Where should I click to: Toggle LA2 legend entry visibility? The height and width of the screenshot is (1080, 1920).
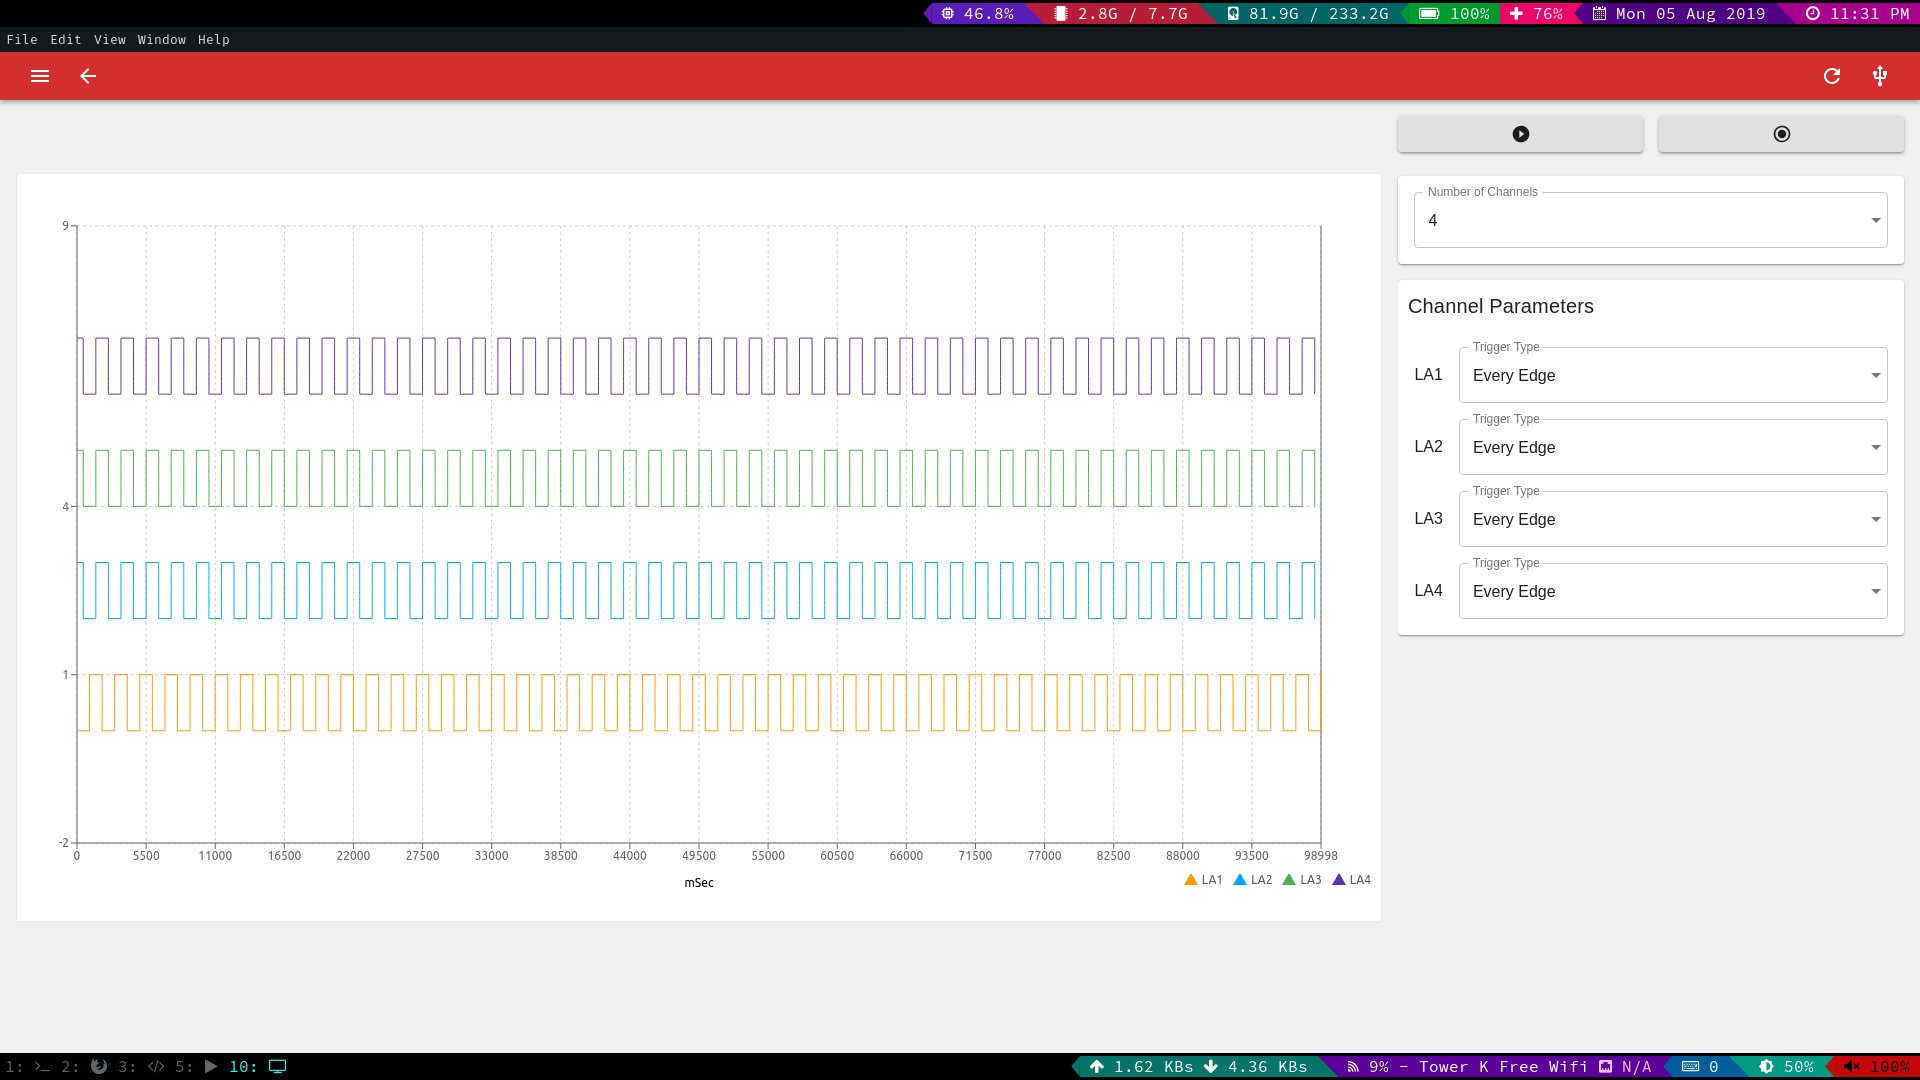pyautogui.click(x=1253, y=880)
